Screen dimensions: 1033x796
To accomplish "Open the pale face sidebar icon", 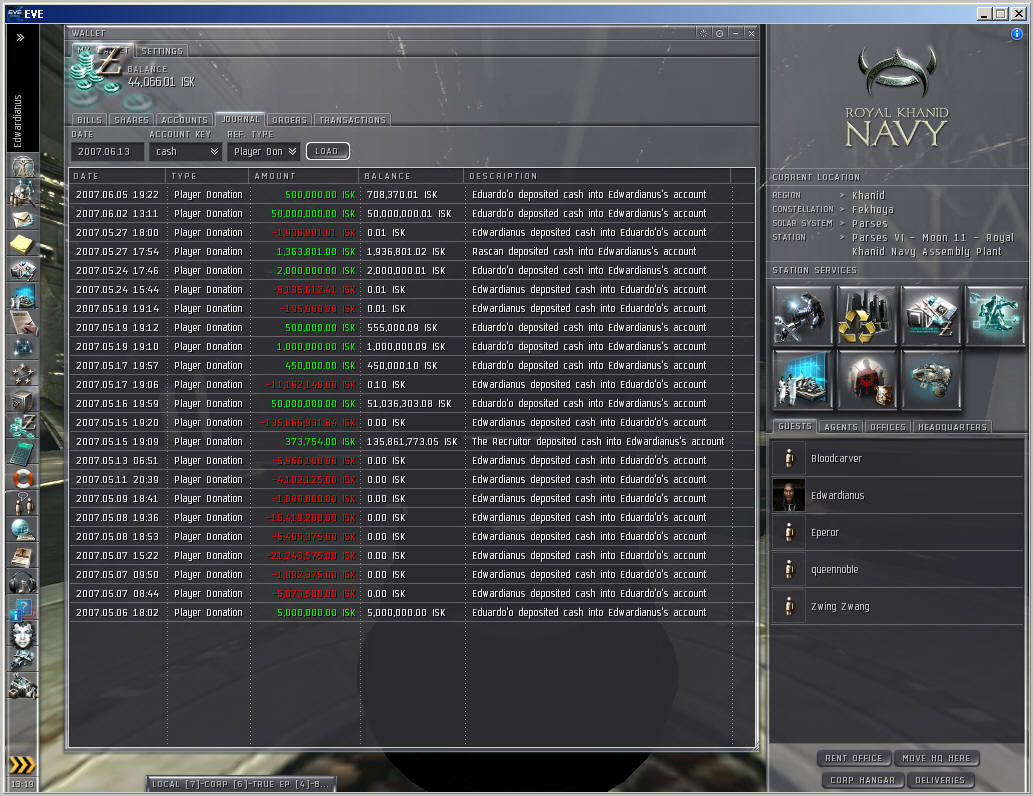I will [22, 634].
